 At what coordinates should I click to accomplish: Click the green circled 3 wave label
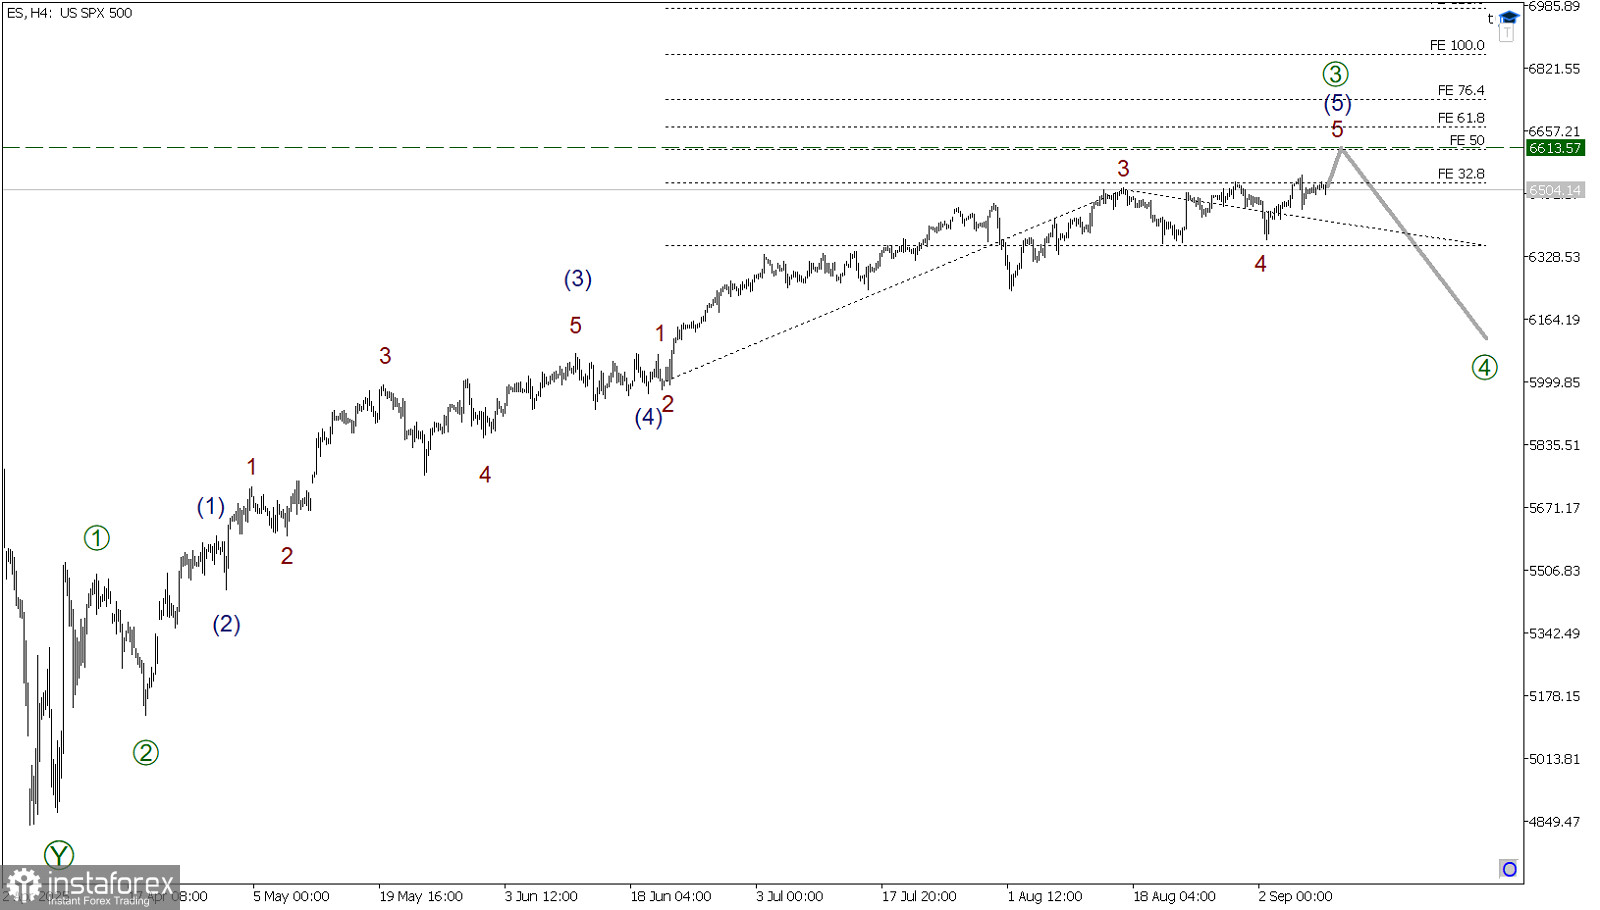(x=1335, y=74)
